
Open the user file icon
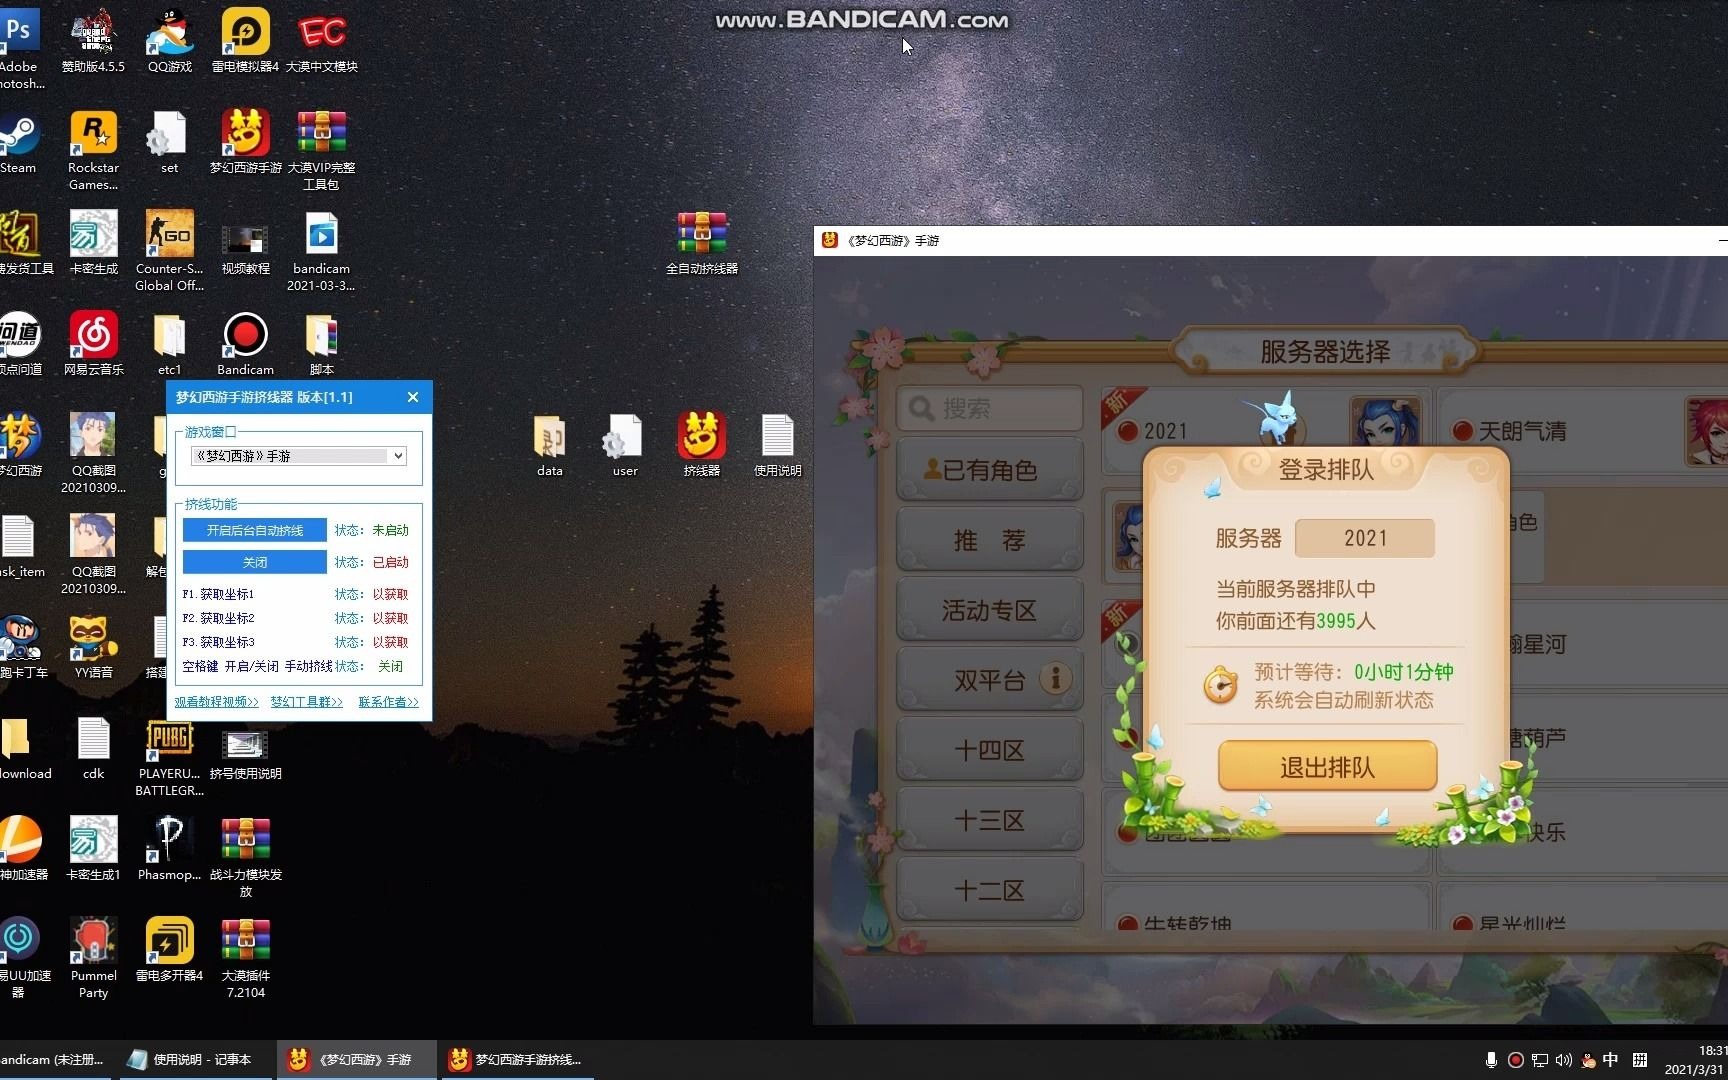coord(625,445)
